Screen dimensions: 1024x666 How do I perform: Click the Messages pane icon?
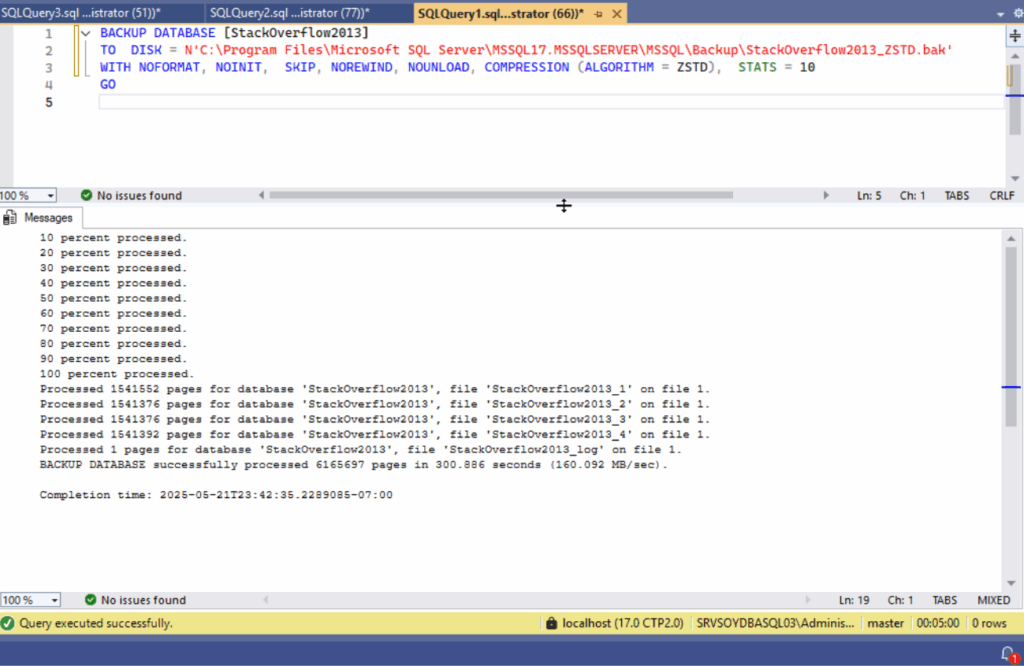click(11, 217)
